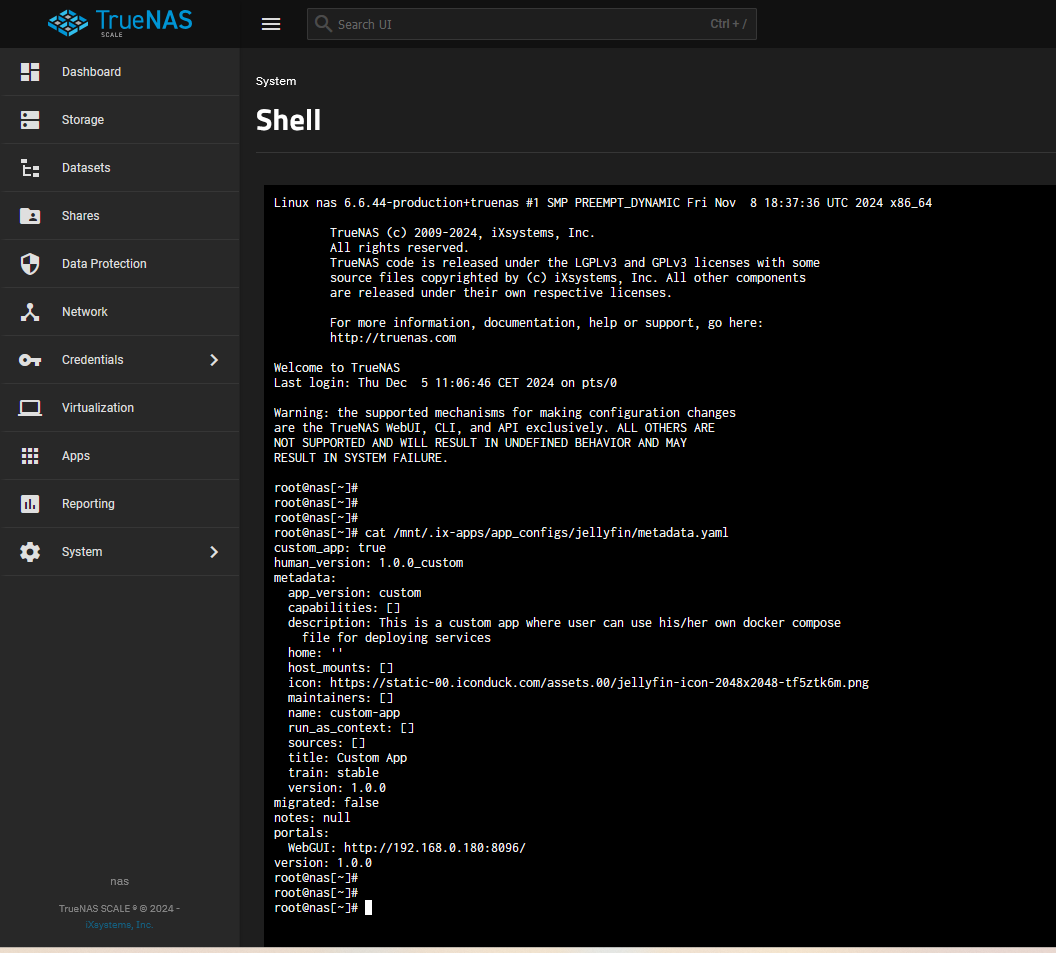1056x953 pixels.
Task: Click the magnifier icon in search bar
Action: pyautogui.click(x=323, y=24)
